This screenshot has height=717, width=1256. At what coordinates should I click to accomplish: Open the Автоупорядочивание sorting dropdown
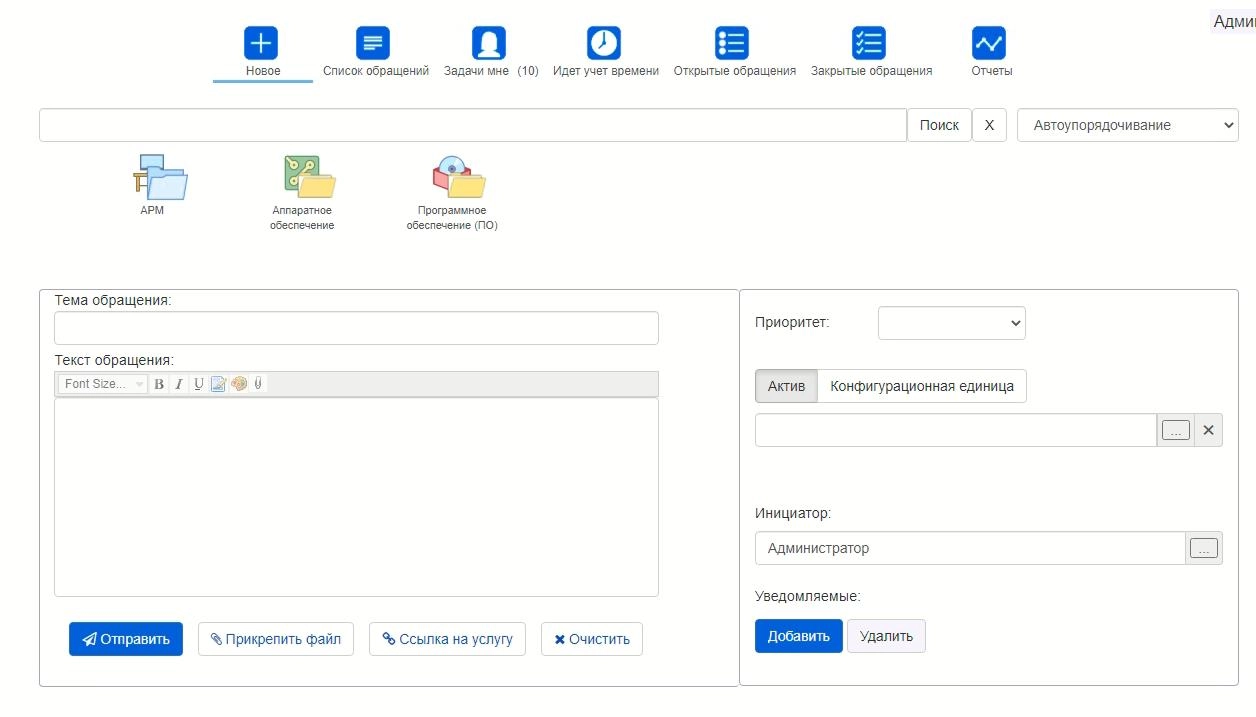coord(1128,125)
